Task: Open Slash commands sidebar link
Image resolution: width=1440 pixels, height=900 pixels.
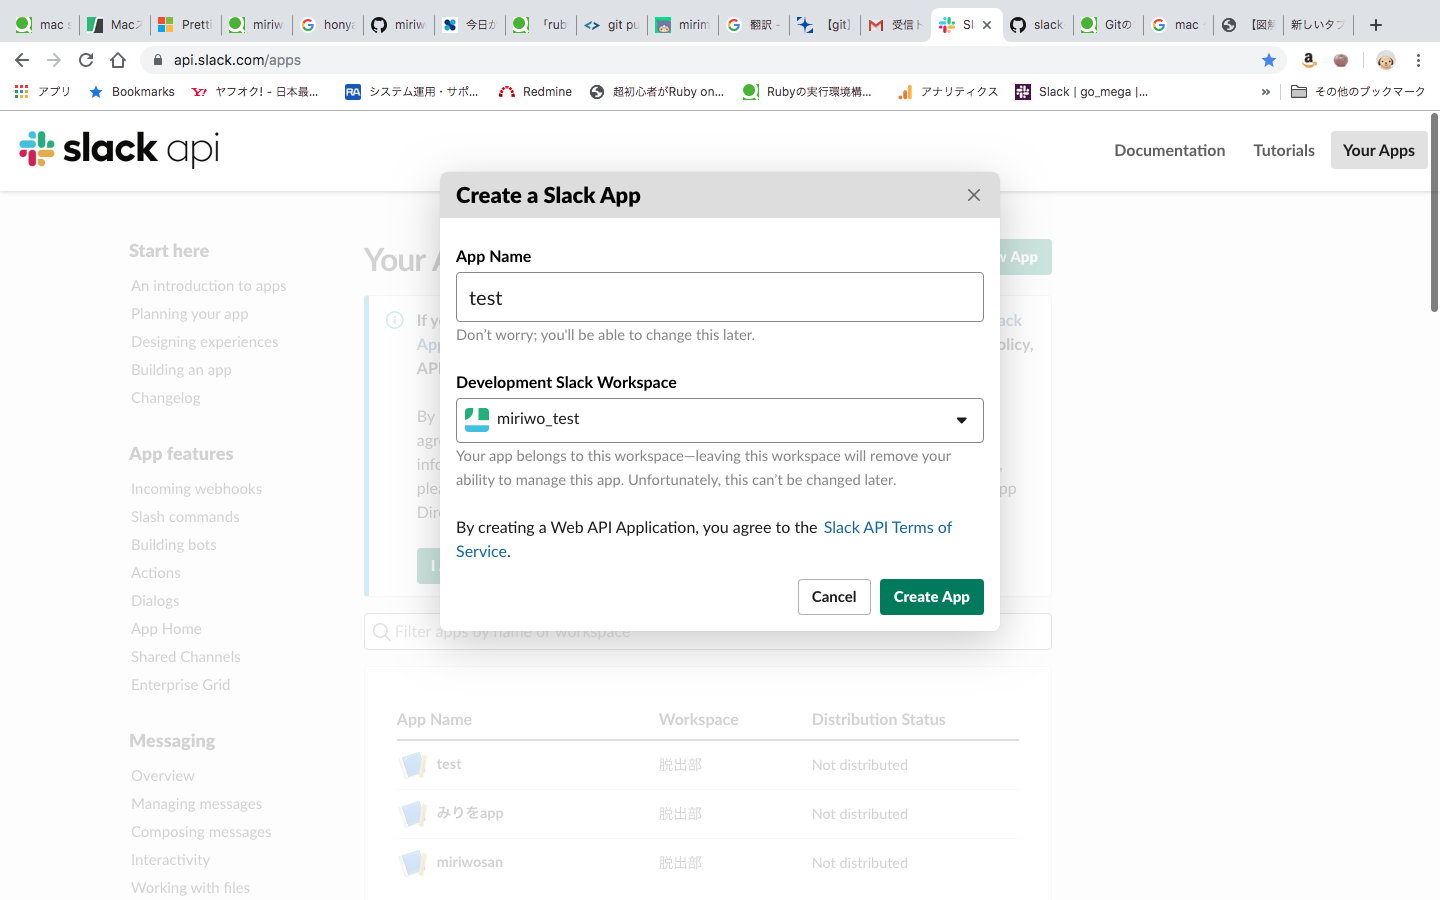Action: click(185, 517)
